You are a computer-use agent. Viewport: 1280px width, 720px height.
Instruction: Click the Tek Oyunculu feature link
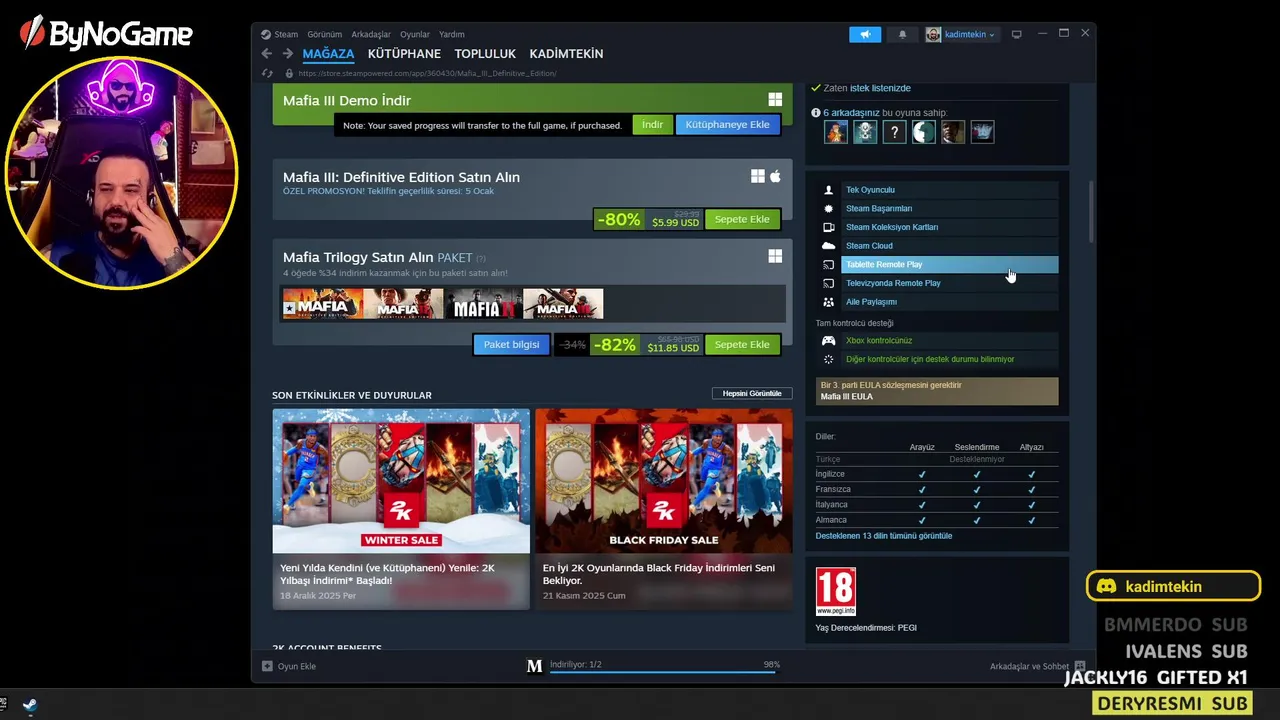(870, 190)
